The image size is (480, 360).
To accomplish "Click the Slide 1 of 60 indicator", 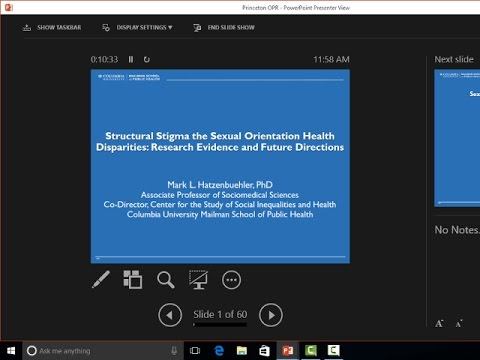I will point(220,314).
